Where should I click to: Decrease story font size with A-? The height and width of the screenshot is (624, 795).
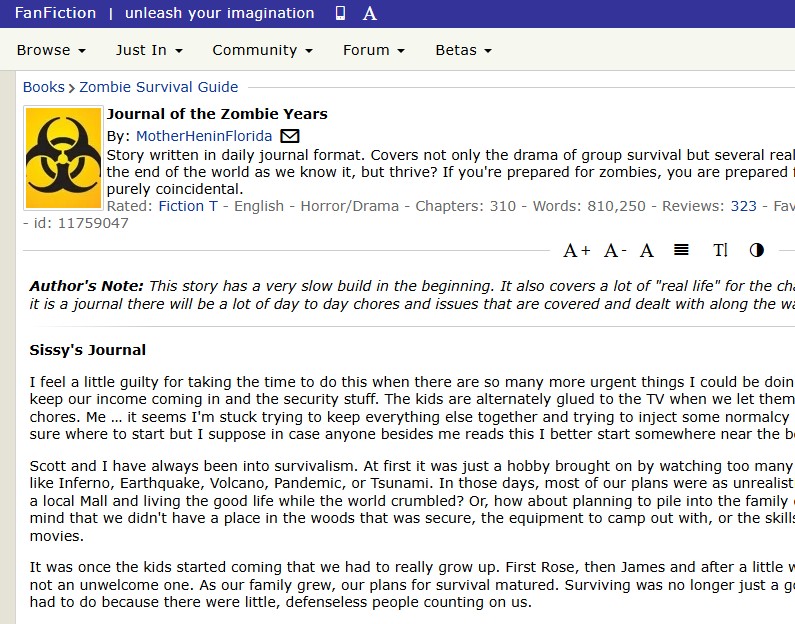(615, 250)
